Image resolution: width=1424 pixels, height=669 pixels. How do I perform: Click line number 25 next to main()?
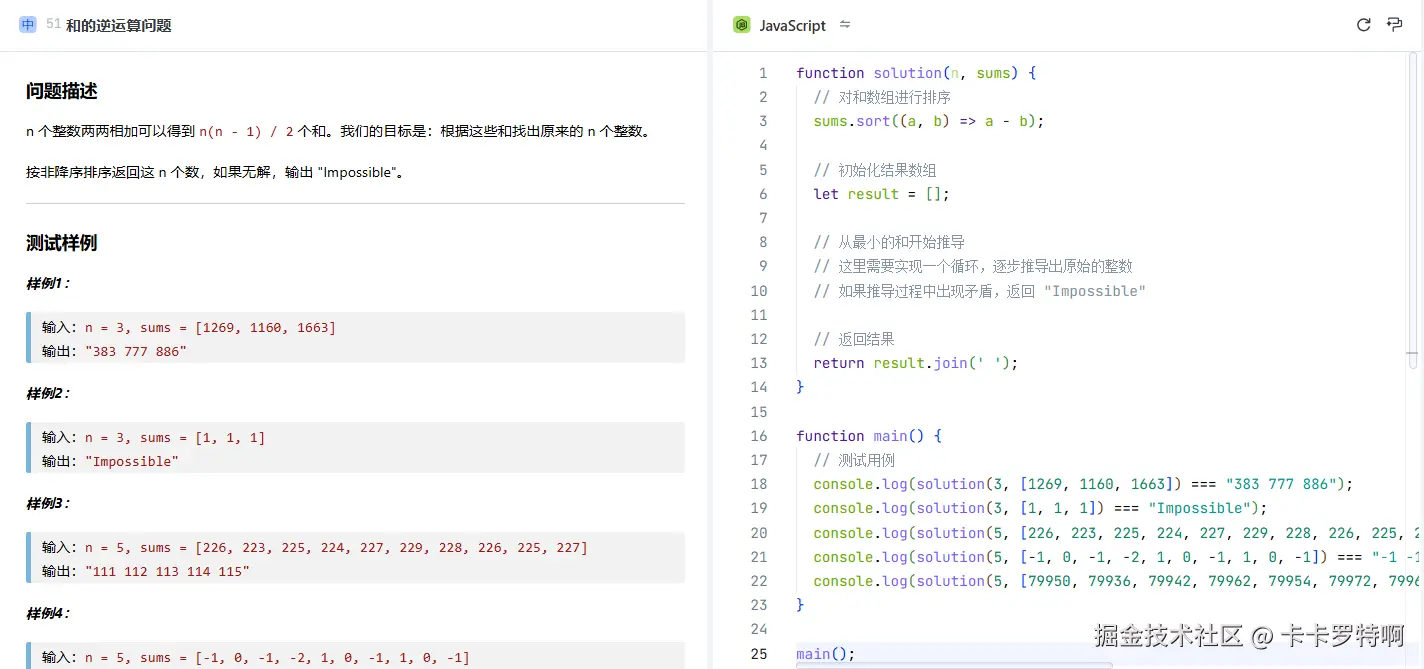click(x=759, y=653)
